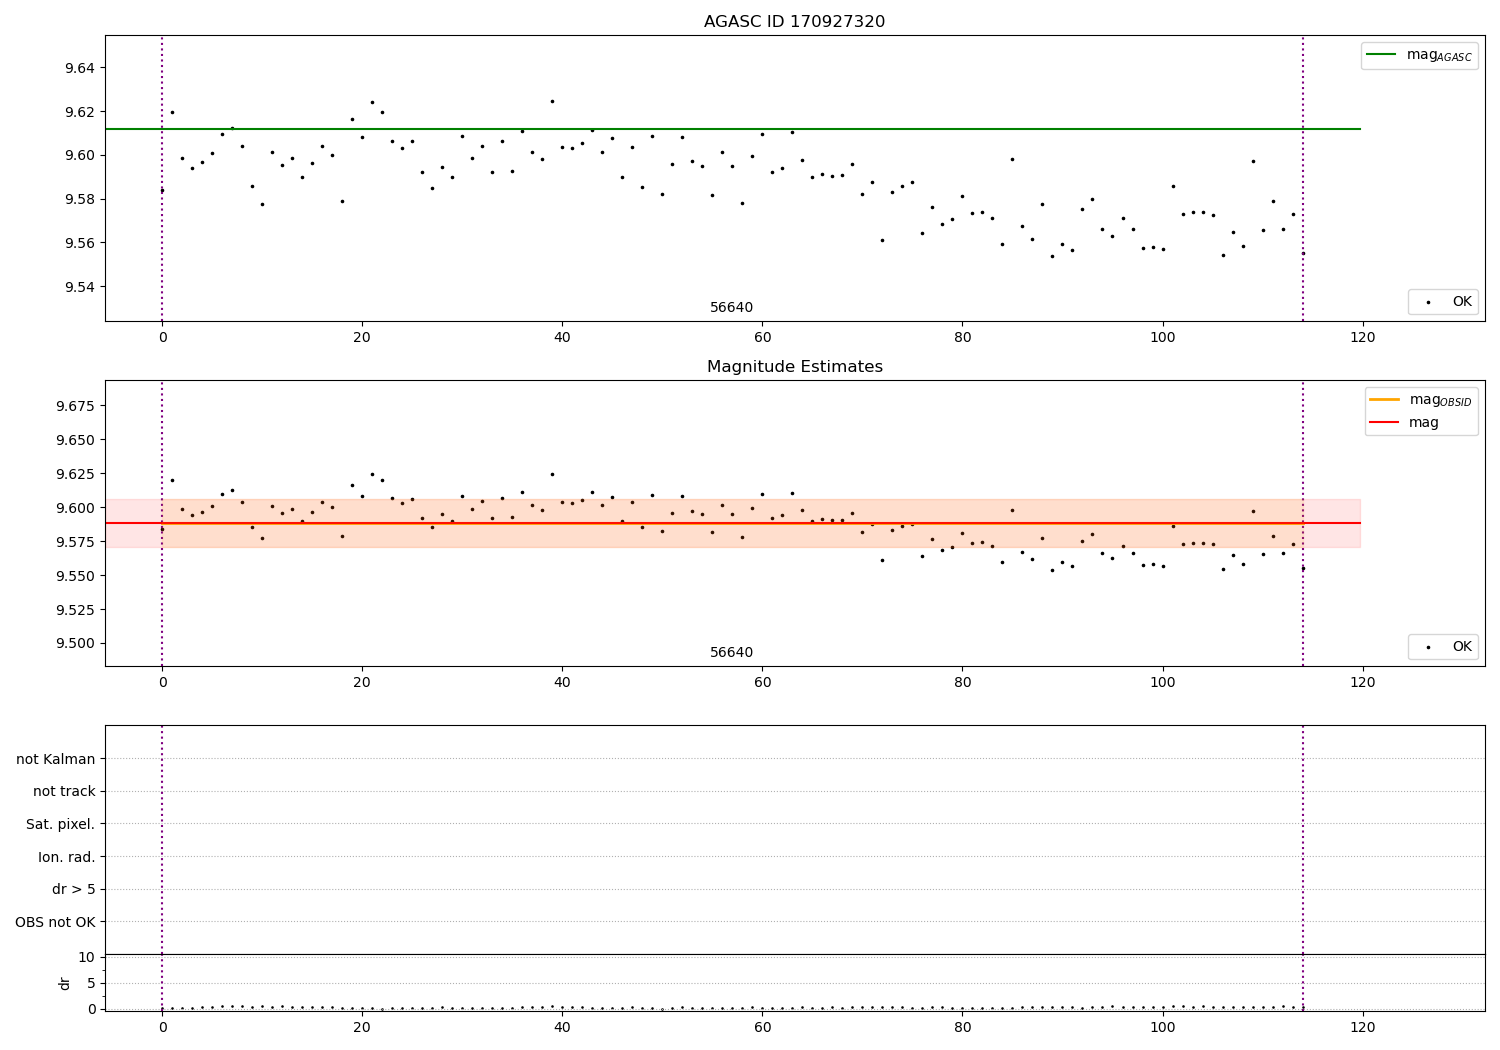The width and height of the screenshot is (1500, 1050).
Task: Click the 'OBS not OK' axis label
Action: (56, 922)
